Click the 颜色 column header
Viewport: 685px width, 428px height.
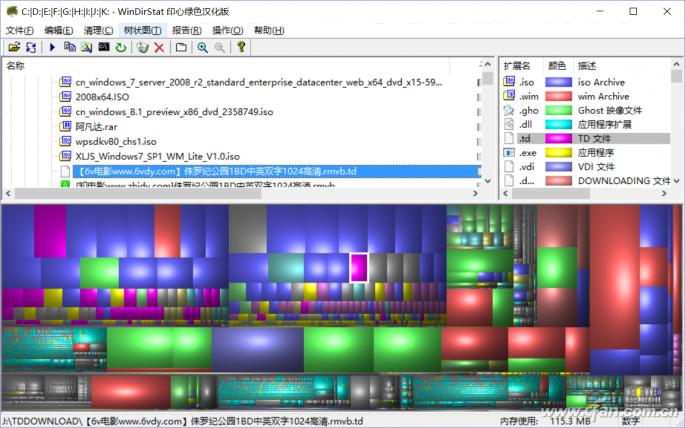click(557, 66)
